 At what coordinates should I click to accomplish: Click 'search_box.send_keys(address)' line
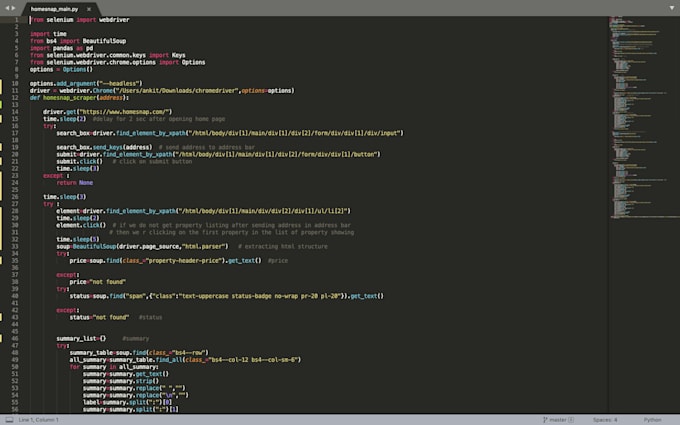[x=105, y=147]
